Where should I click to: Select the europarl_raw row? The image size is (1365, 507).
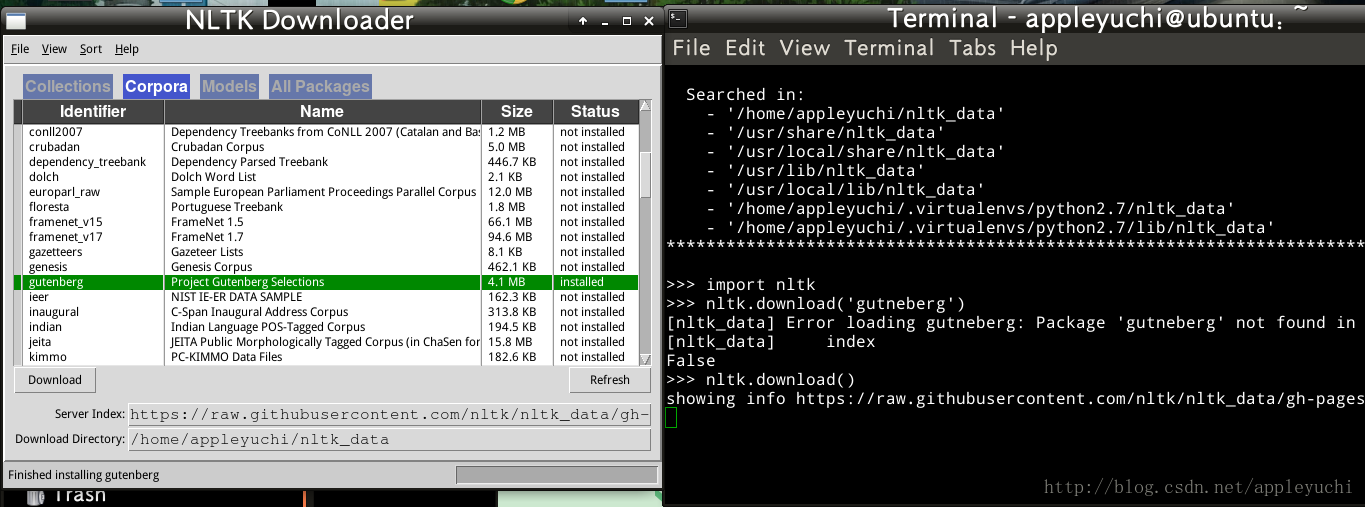(326, 192)
